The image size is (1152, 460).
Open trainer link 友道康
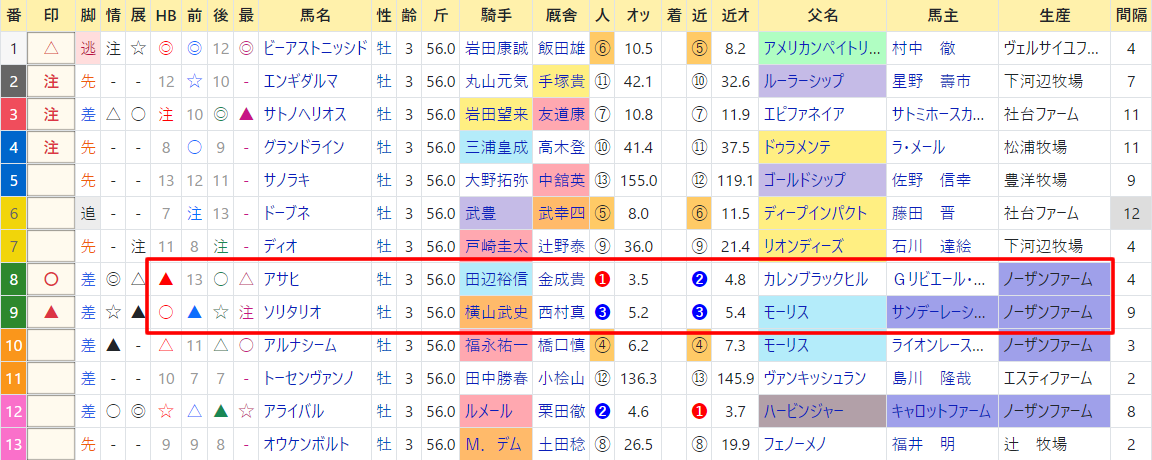(x=562, y=115)
